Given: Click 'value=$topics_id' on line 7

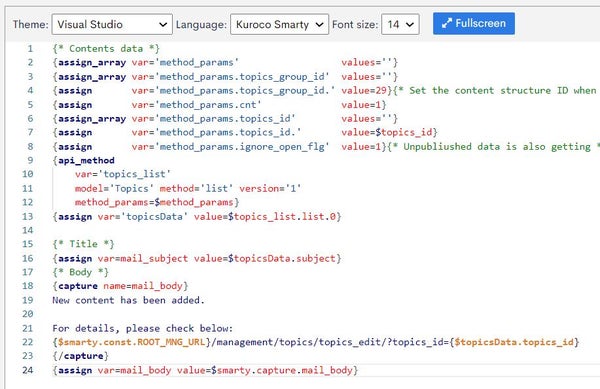Looking at the screenshot, I should pyautogui.click(x=386, y=132).
